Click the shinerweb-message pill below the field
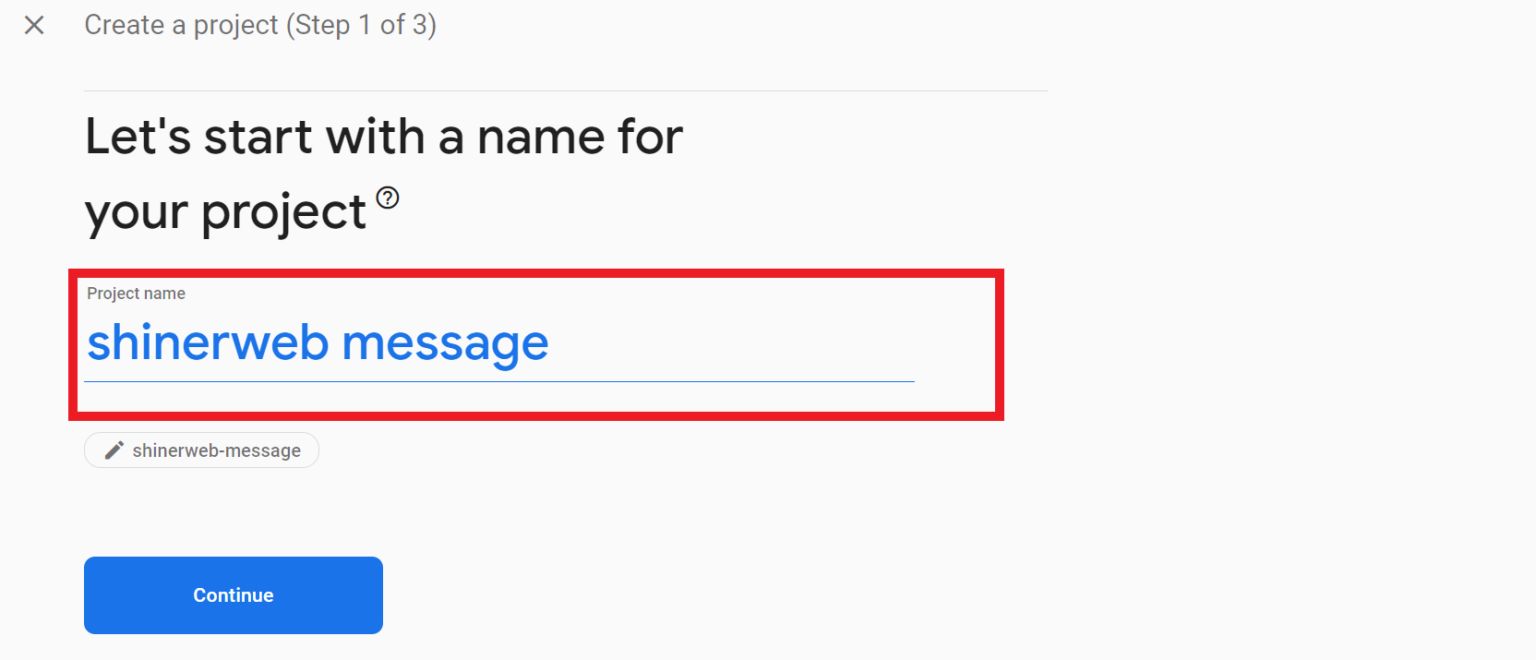Image resolution: width=1536 pixels, height=660 pixels. point(201,450)
